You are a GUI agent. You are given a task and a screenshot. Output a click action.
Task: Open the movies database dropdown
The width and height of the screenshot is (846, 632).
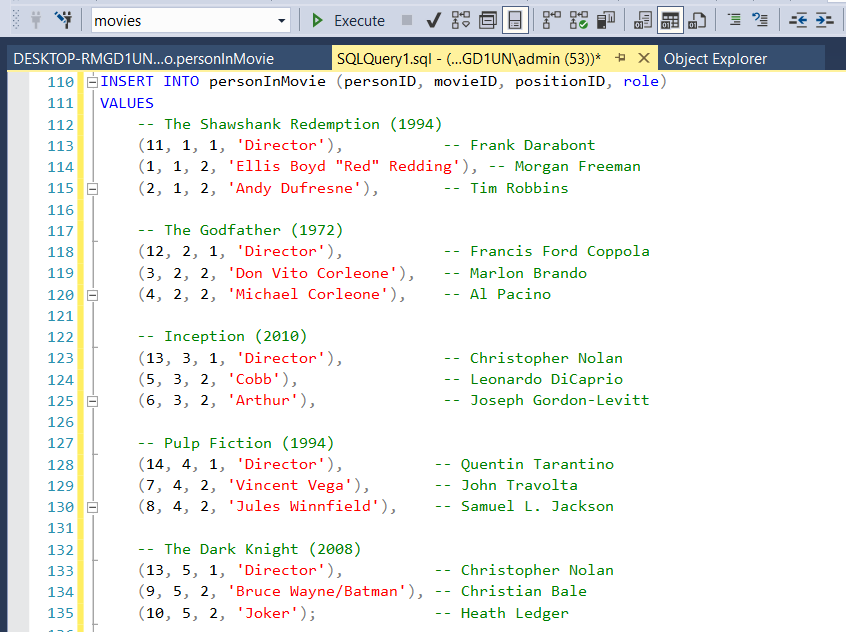(281, 21)
